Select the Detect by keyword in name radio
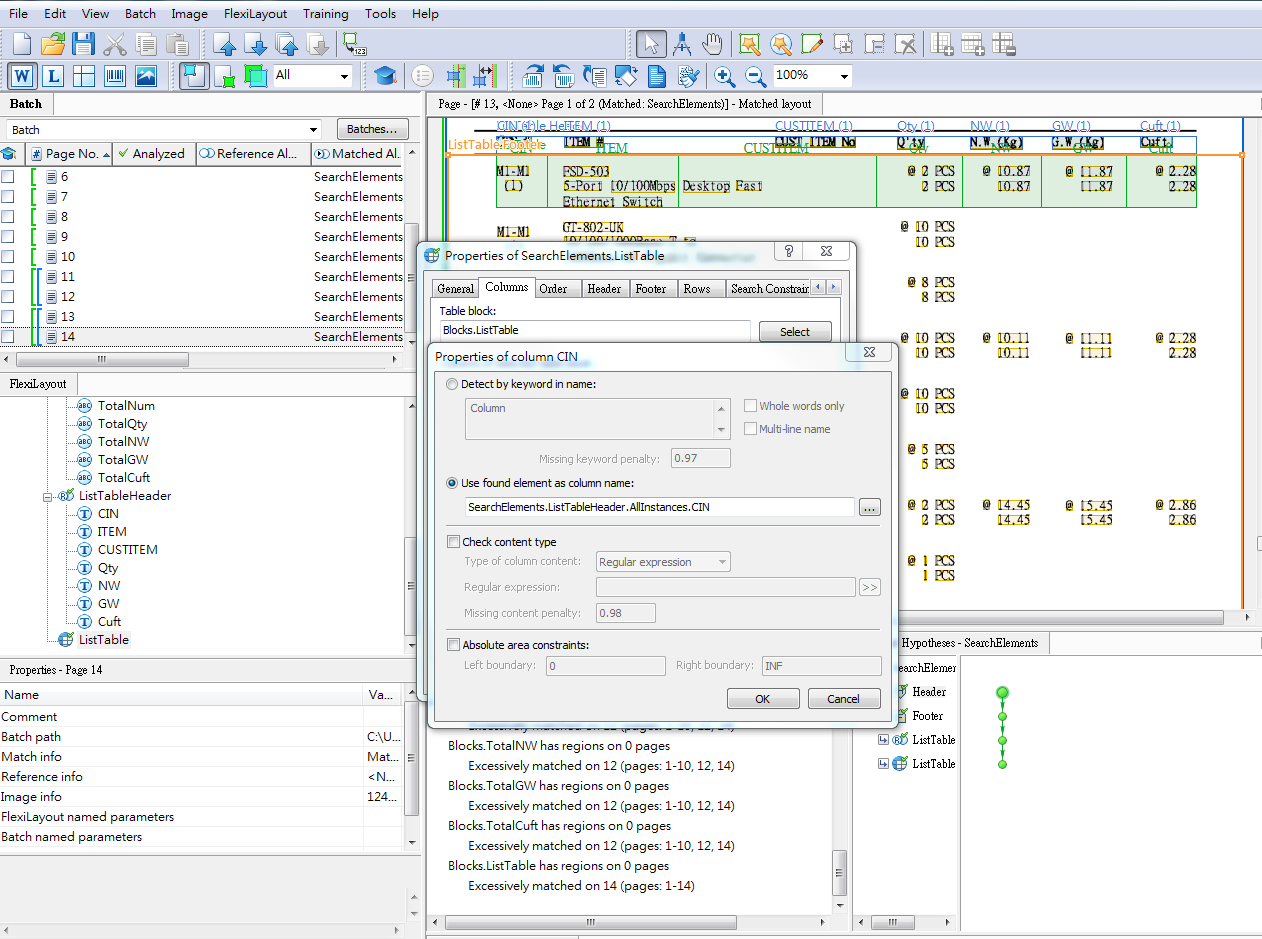 click(x=452, y=384)
